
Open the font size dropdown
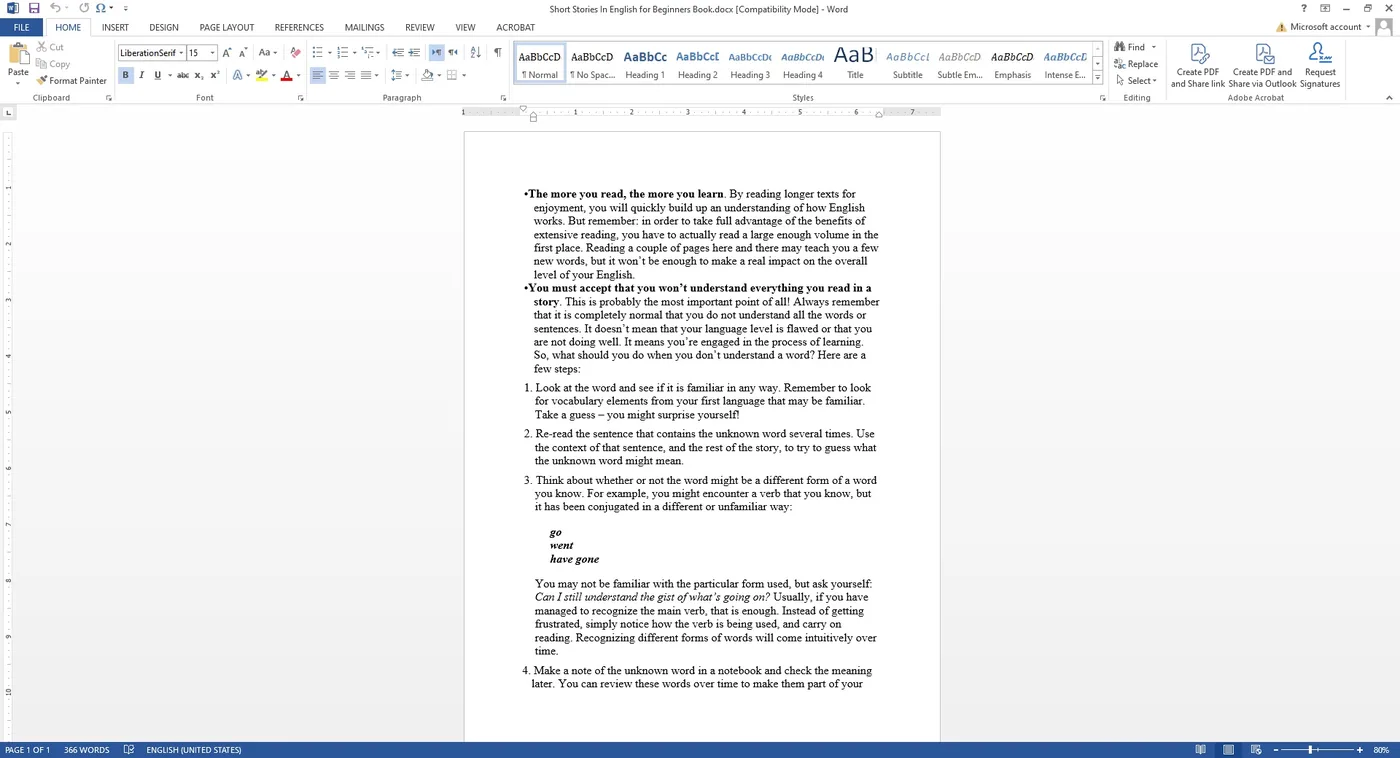[x=212, y=53]
